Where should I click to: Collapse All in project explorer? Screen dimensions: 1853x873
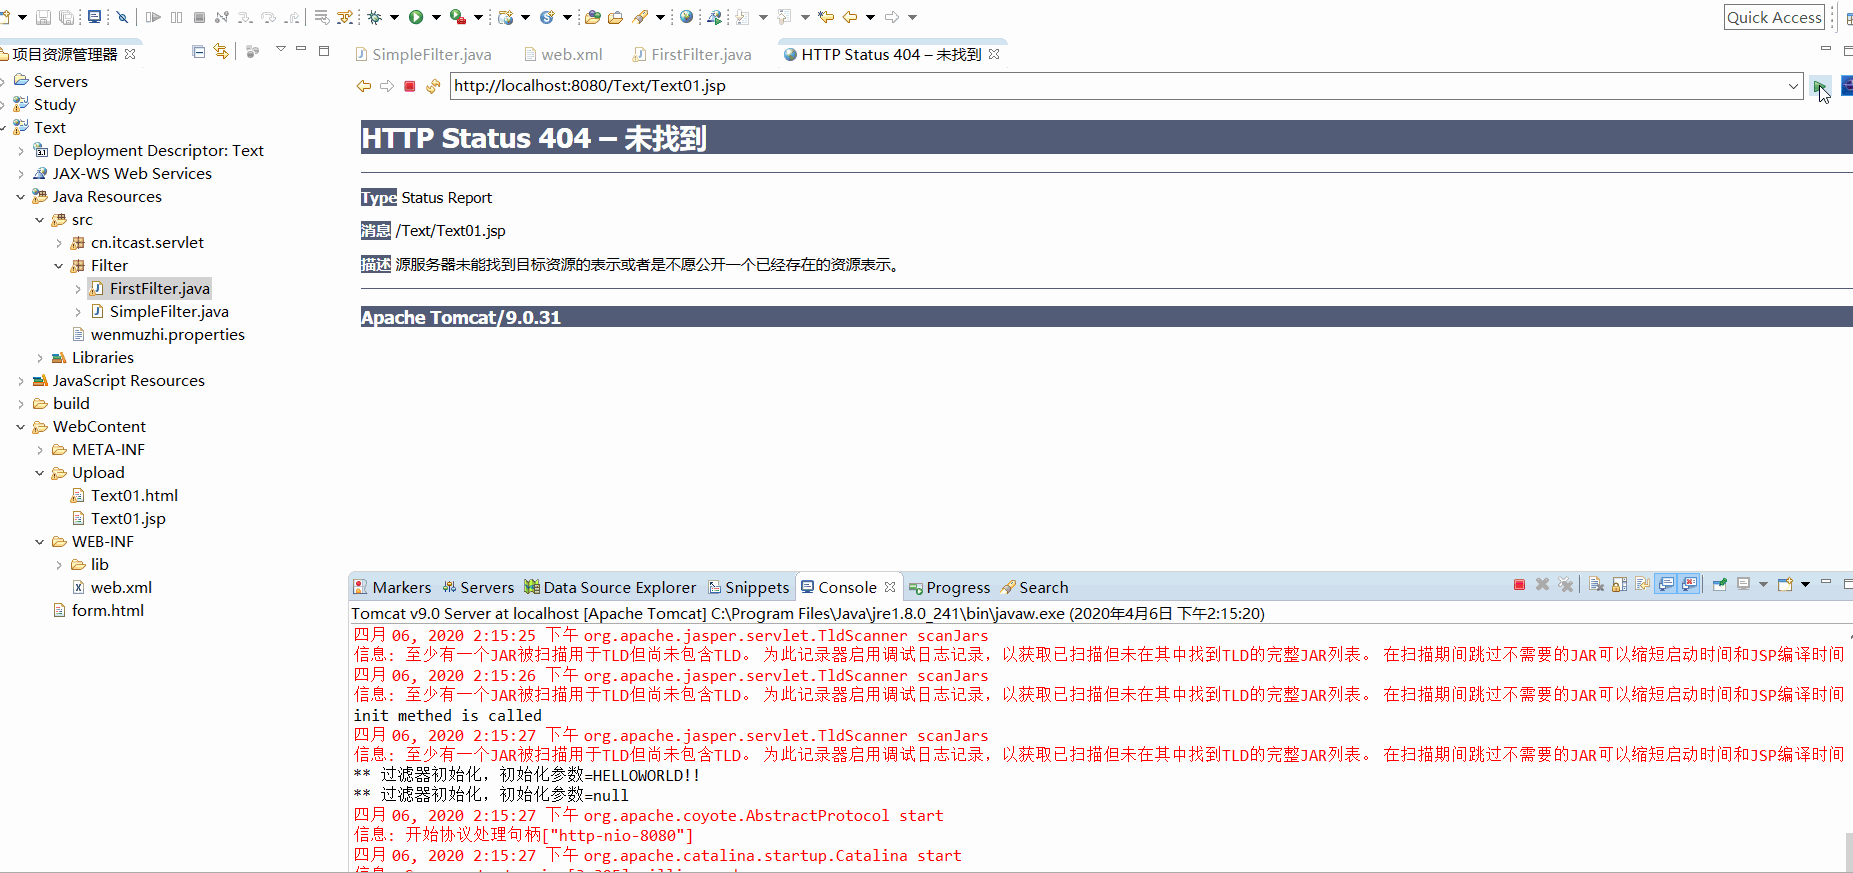pyautogui.click(x=199, y=51)
